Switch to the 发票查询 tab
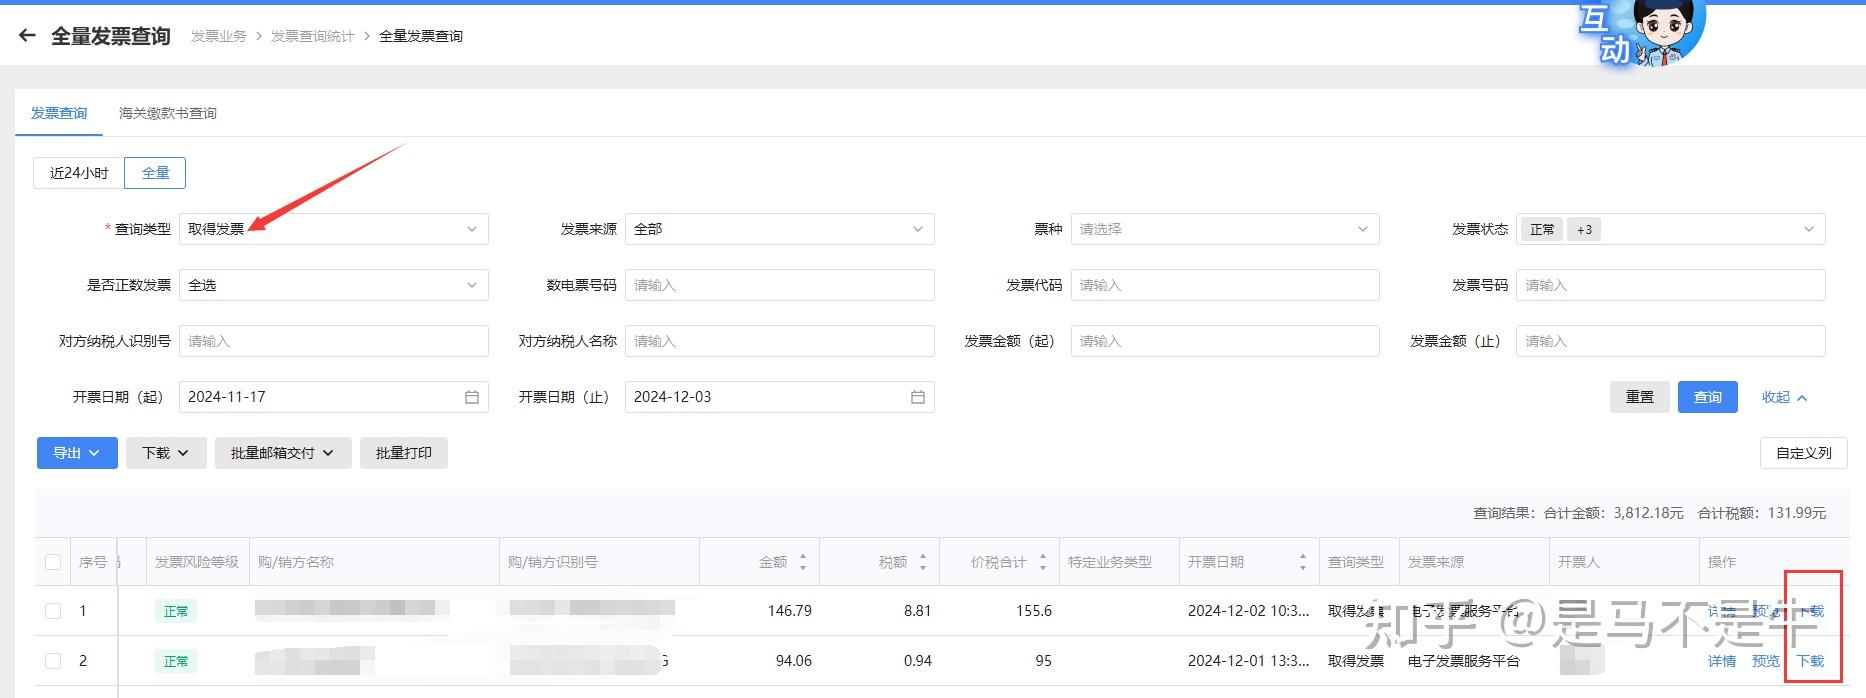Image resolution: width=1866 pixels, height=698 pixels. (59, 113)
